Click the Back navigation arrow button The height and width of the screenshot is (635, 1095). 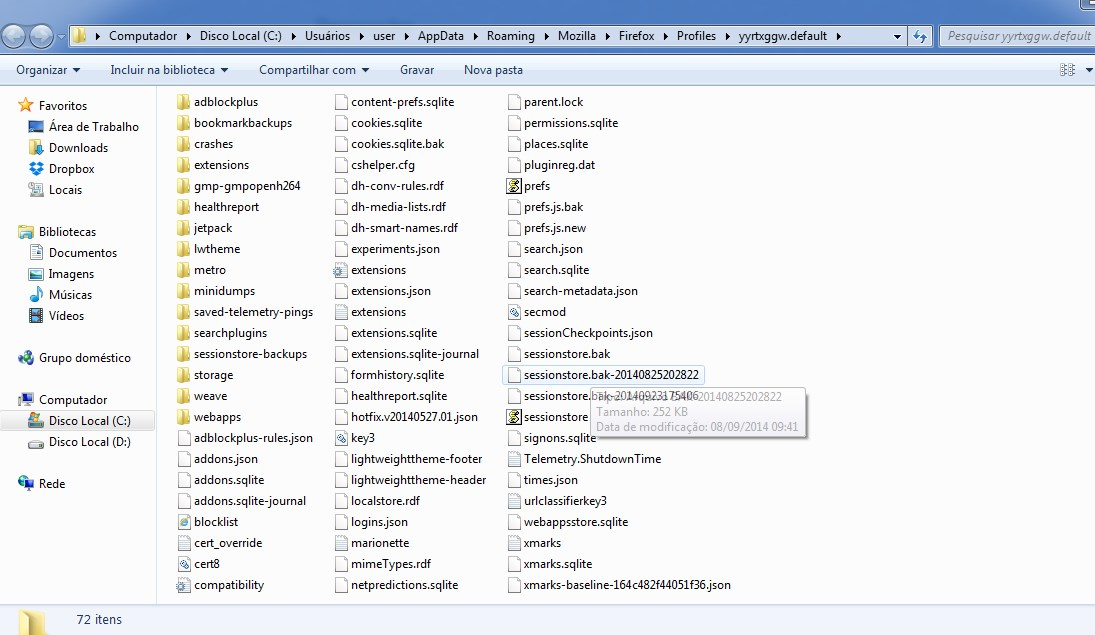click(14, 36)
